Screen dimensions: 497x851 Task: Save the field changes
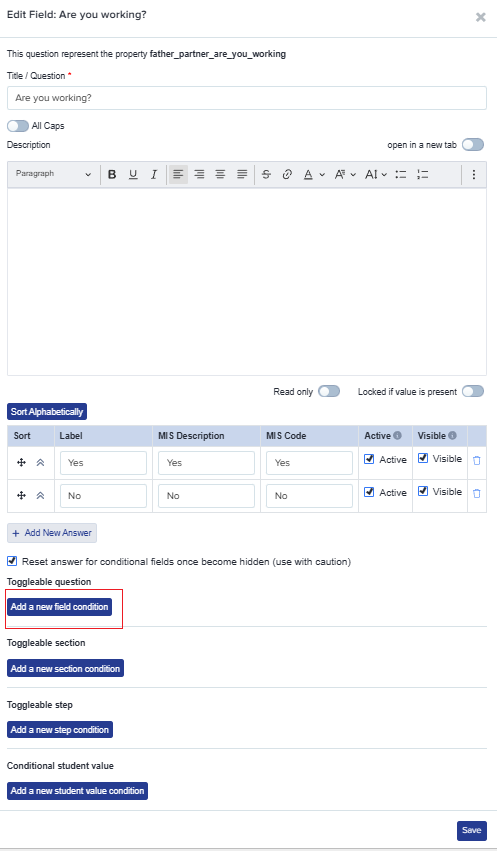(x=472, y=830)
